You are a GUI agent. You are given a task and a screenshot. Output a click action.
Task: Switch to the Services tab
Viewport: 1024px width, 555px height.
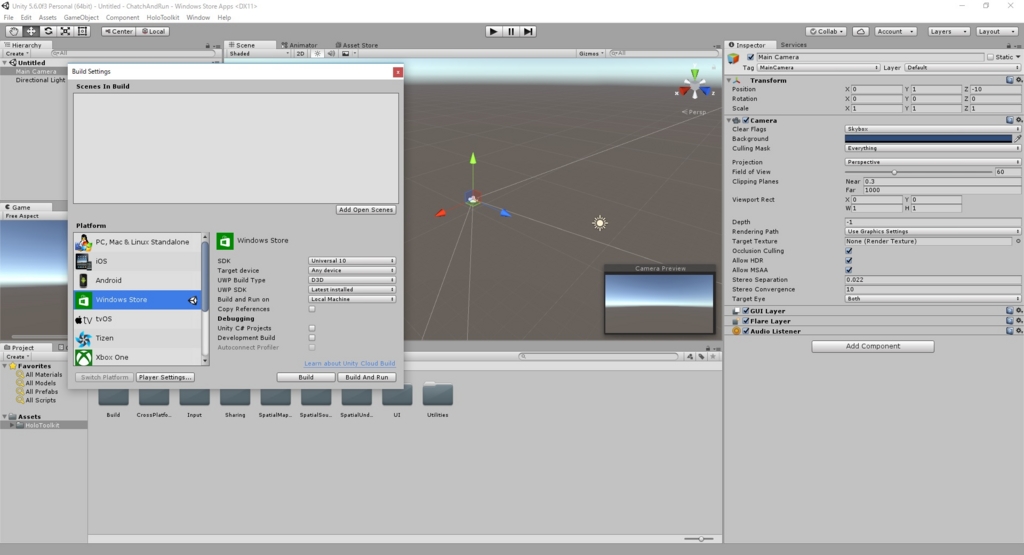pyautogui.click(x=793, y=45)
